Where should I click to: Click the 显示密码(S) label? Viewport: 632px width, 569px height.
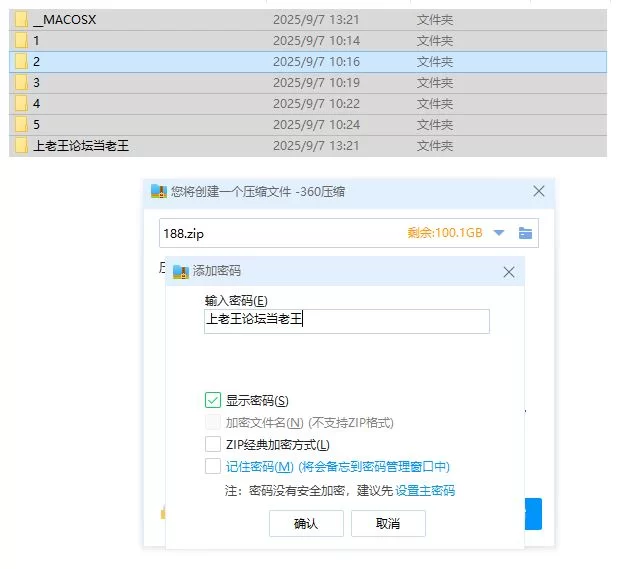pyautogui.click(x=257, y=401)
